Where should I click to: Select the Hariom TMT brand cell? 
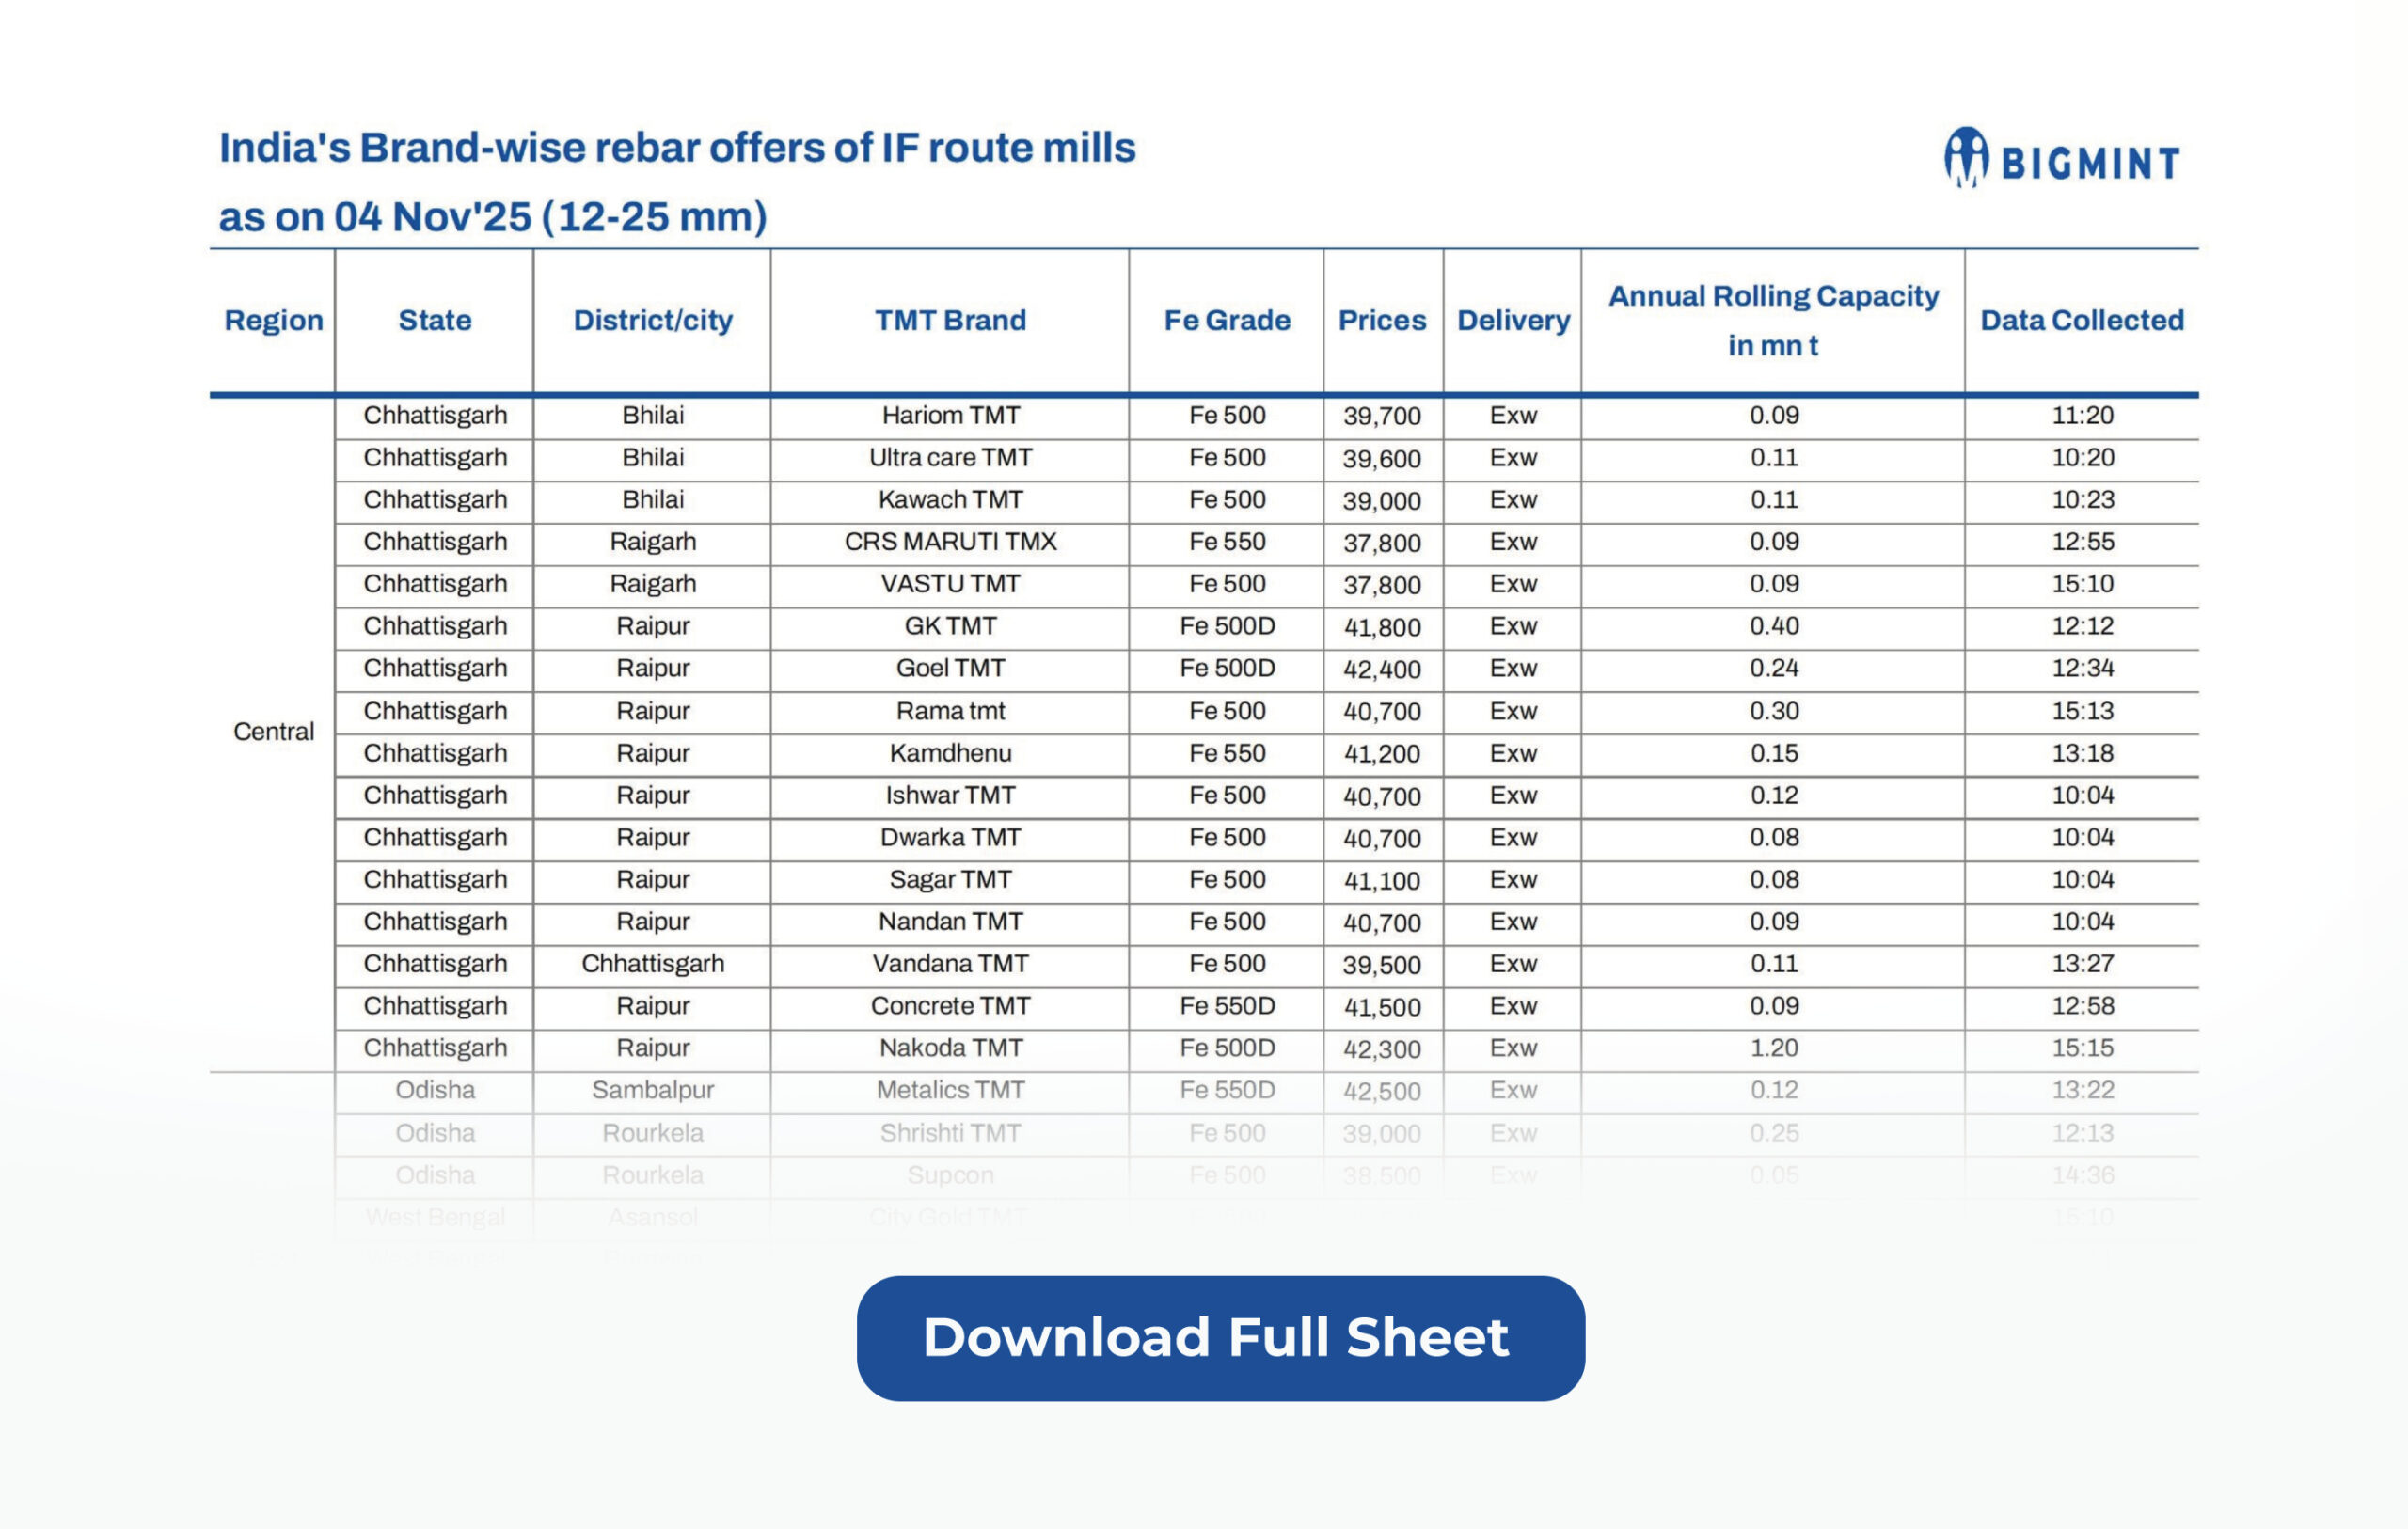pos(950,415)
